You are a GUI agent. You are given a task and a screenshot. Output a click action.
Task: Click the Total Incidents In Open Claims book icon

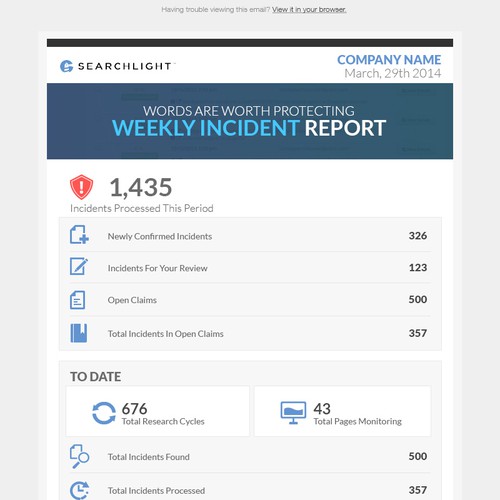tap(79, 333)
